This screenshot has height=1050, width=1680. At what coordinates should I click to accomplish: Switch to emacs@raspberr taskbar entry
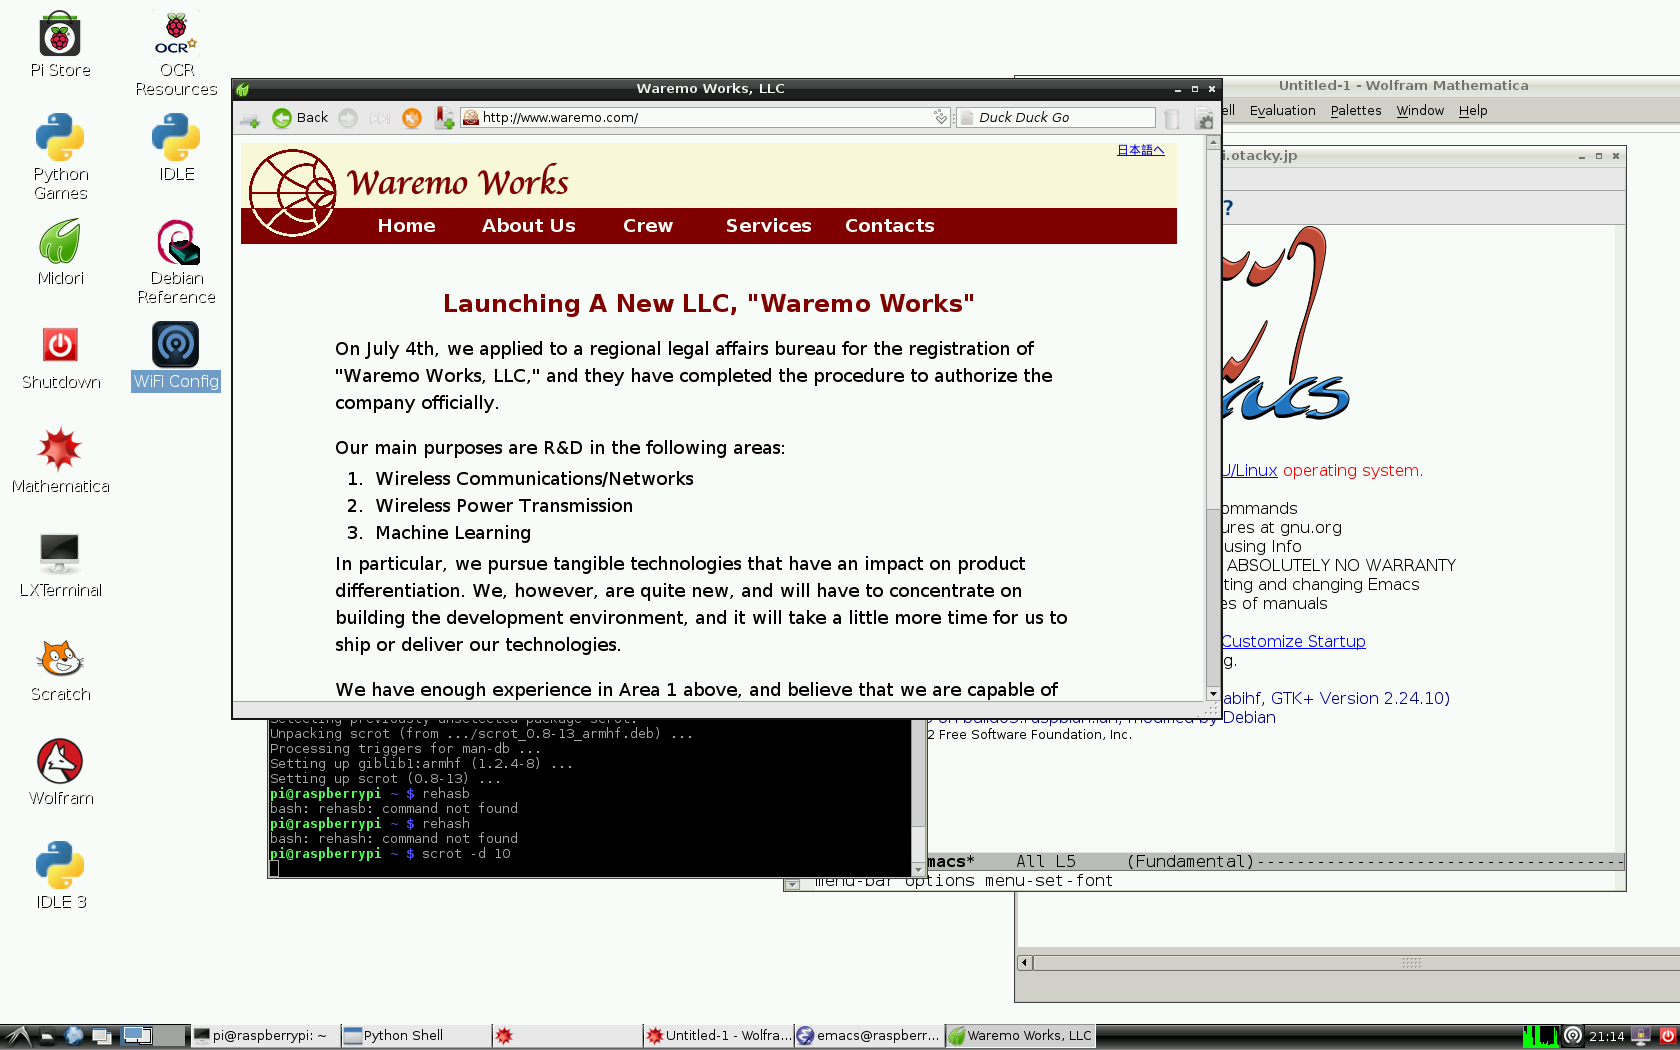(x=869, y=1036)
